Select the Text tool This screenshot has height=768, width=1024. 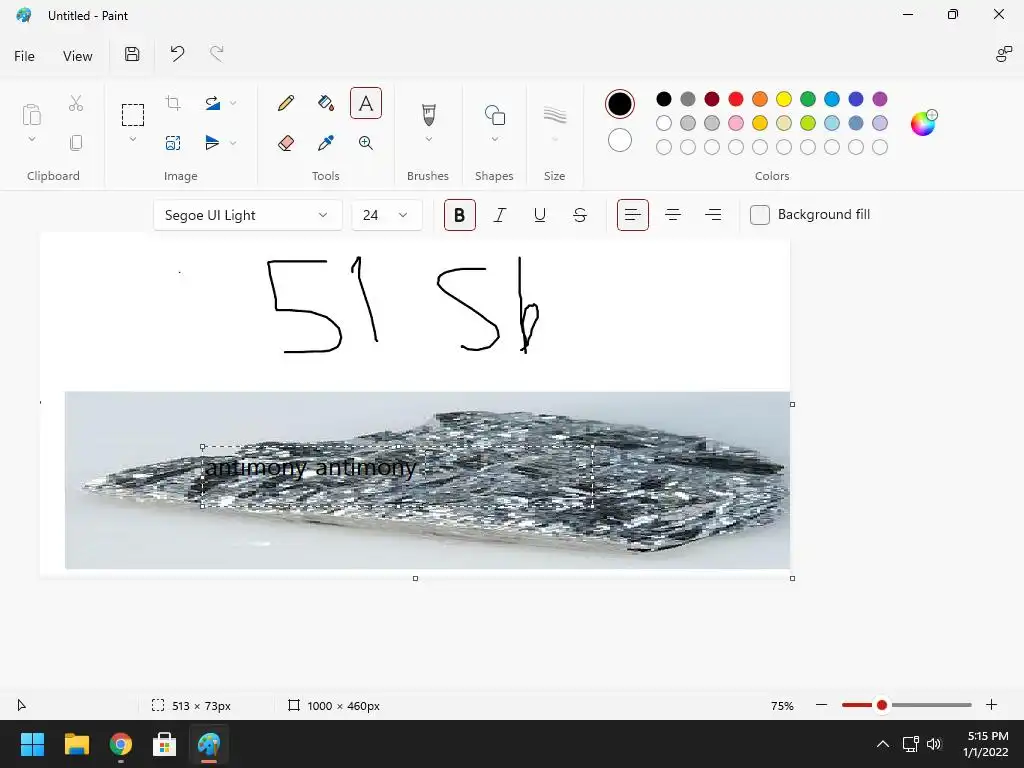pyautogui.click(x=366, y=103)
